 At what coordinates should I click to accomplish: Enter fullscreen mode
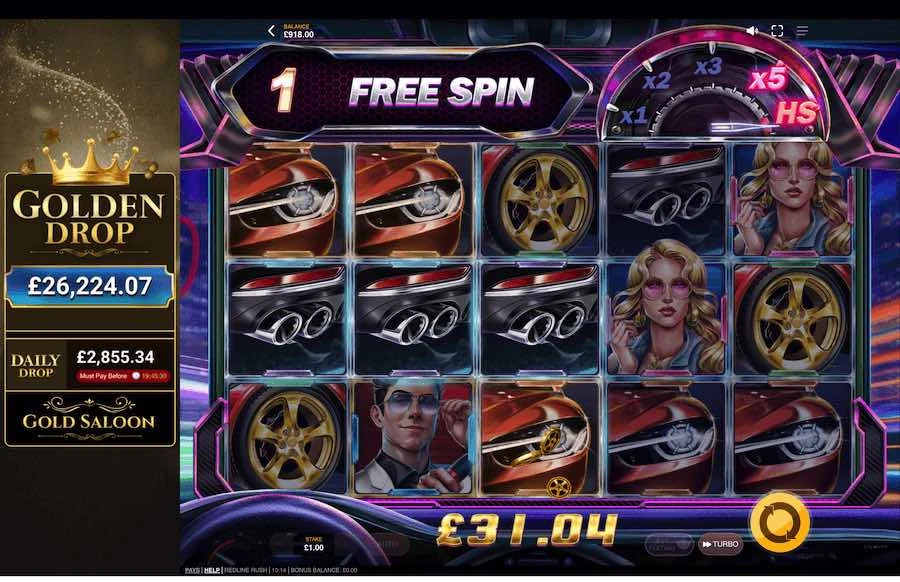click(777, 31)
